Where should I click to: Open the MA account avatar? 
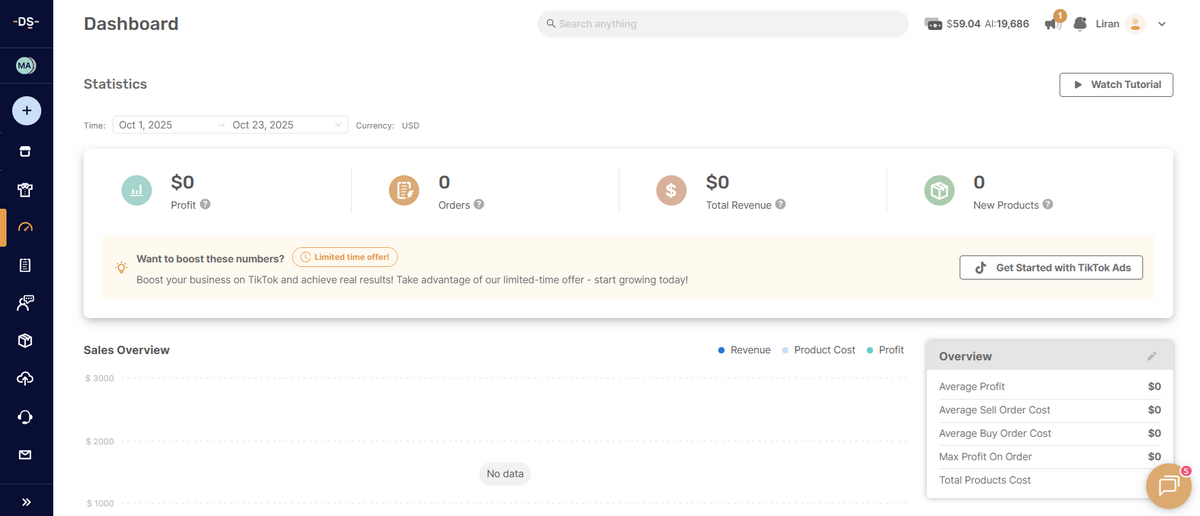(x=26, y=66)
